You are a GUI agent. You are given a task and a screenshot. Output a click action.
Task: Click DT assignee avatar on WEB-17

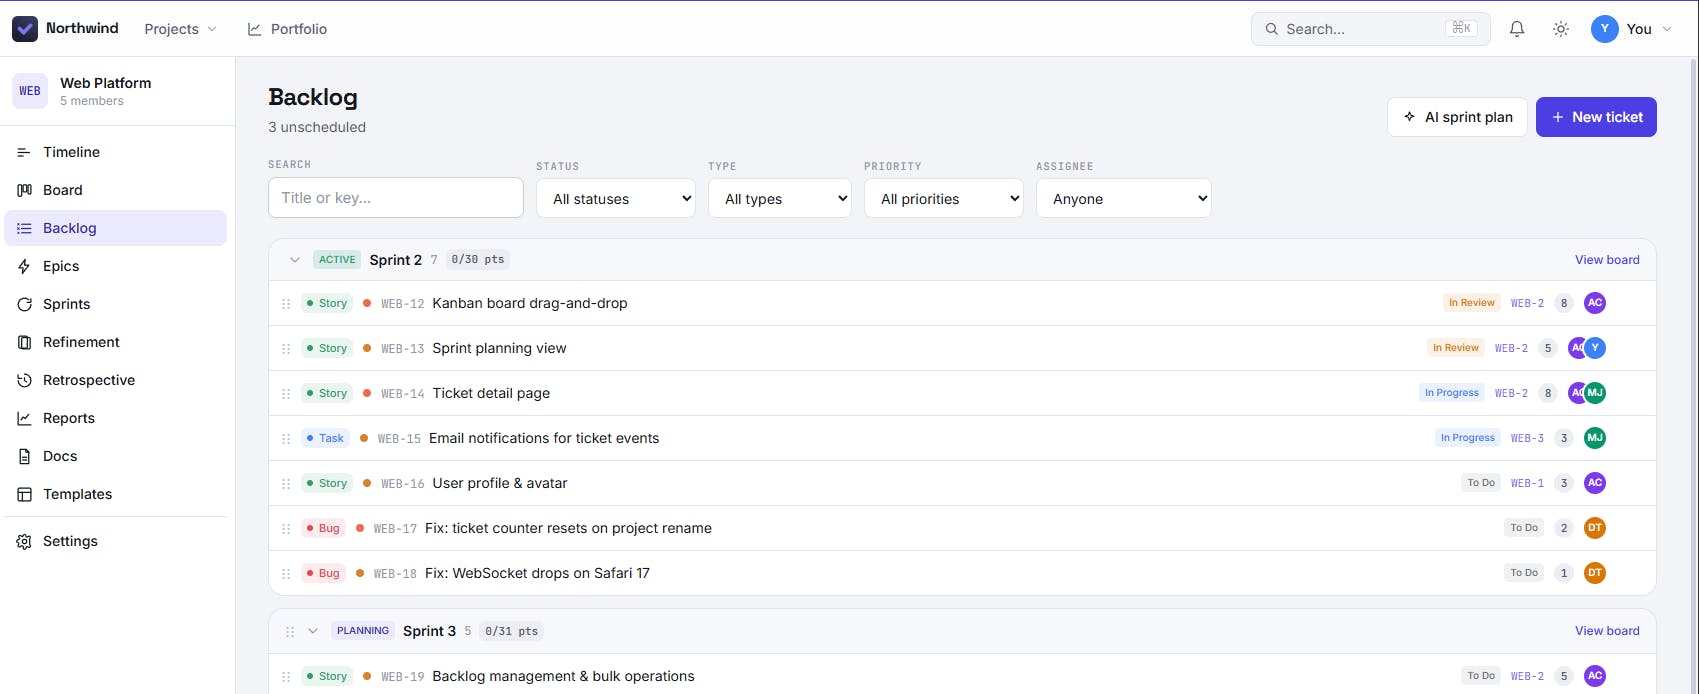click(x=1595, y=528)
